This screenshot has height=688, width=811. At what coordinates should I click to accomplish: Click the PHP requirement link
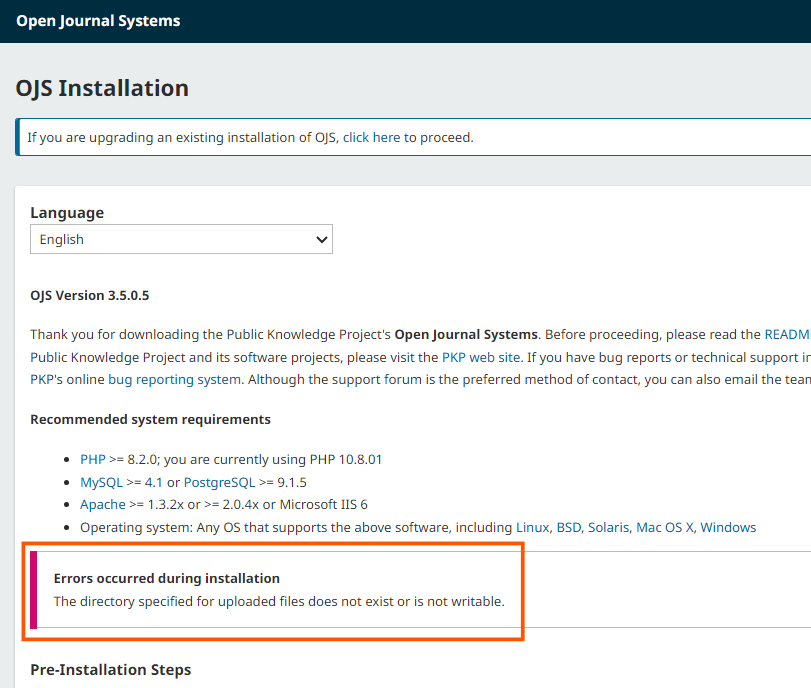(x=93, y=459)
